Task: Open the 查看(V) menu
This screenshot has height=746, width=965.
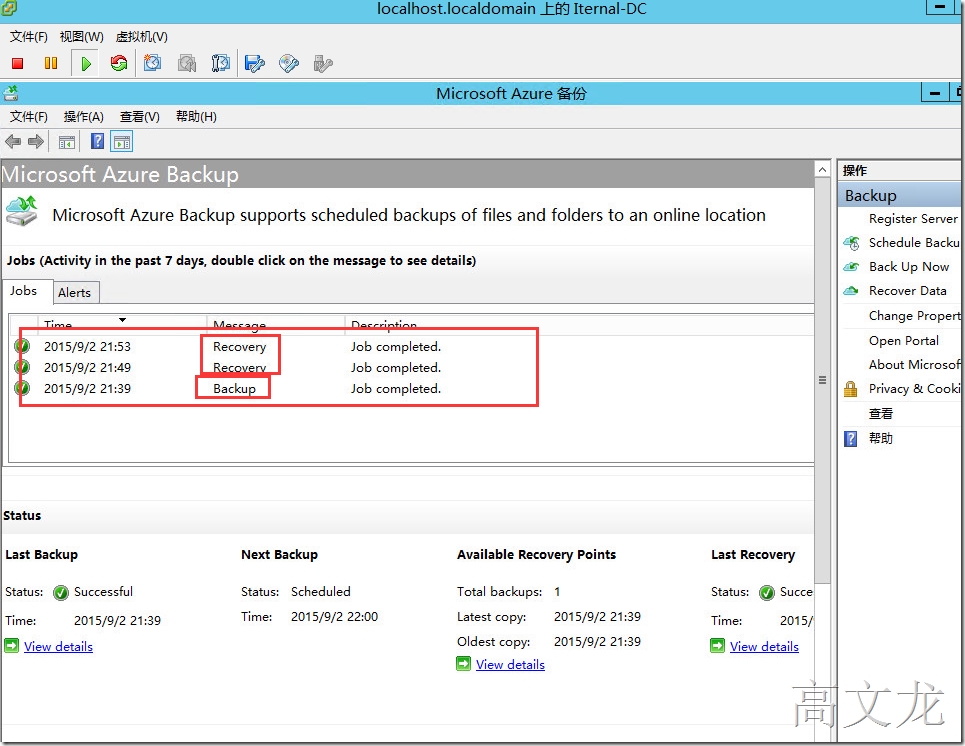Action: 140,116
